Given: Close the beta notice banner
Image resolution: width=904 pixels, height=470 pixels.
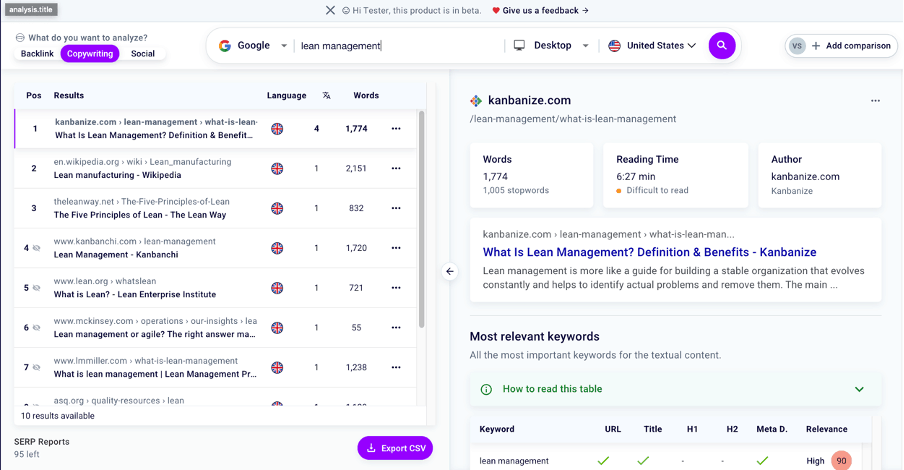Looking at the screenshot, I should [330, 10].
